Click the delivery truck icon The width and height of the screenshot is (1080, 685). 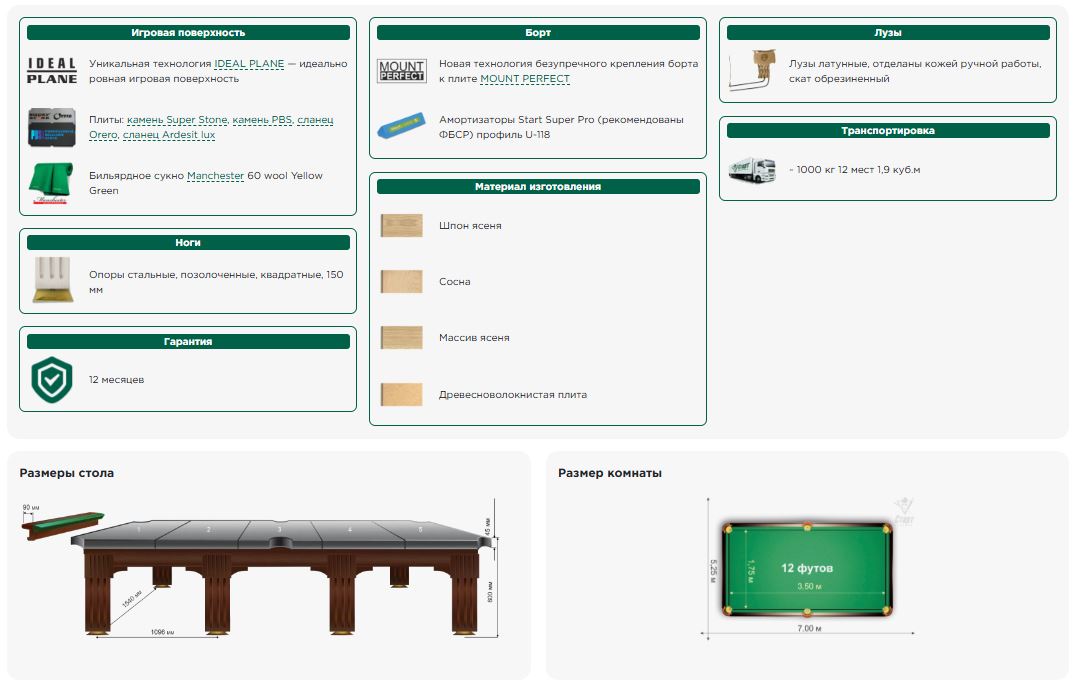pos(751,169)
